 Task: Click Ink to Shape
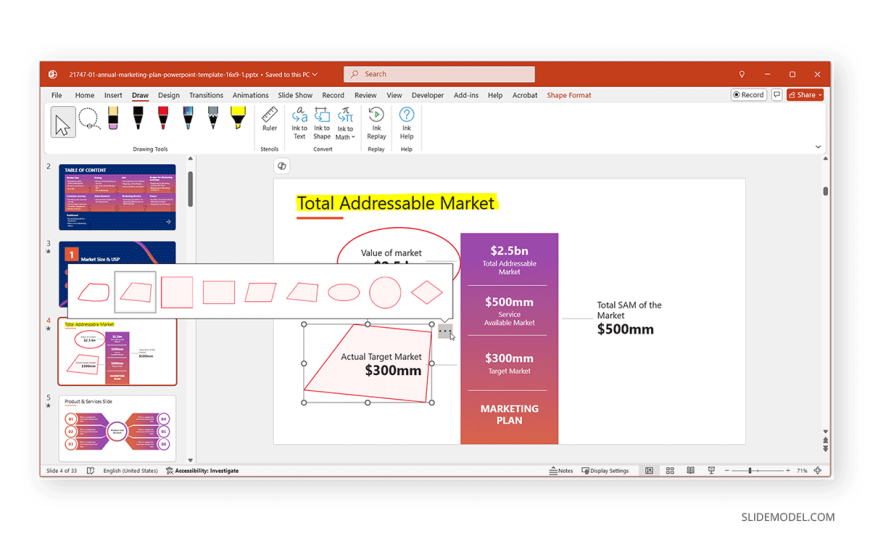[x=322, y=123]
